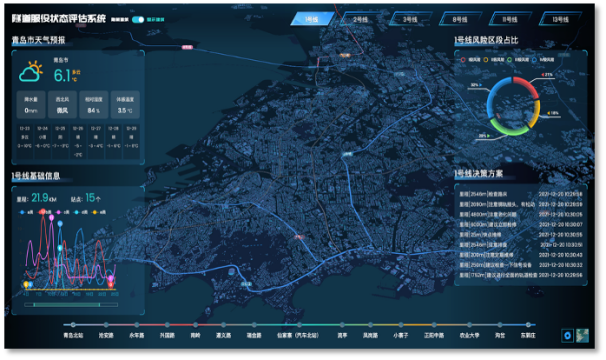Screen dimensions: 606x360
Task: Toggle yellow risk level legend circle
Action: point(486,60)
